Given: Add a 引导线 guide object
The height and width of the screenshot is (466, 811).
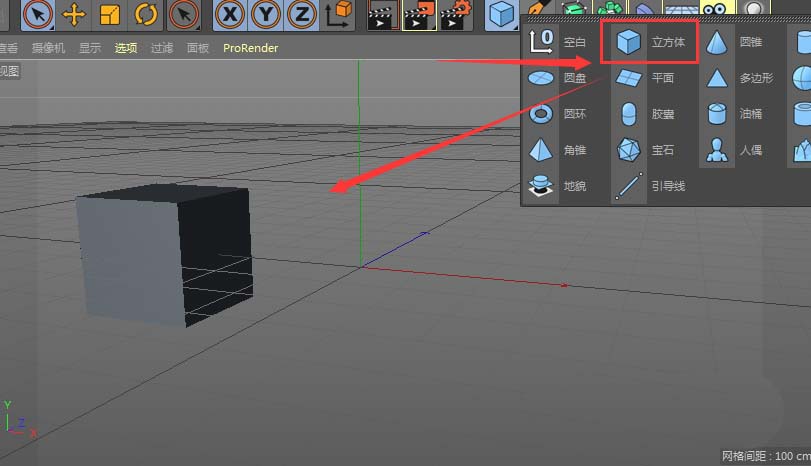Looking at the screenshot, I should [x=651, y=186].
